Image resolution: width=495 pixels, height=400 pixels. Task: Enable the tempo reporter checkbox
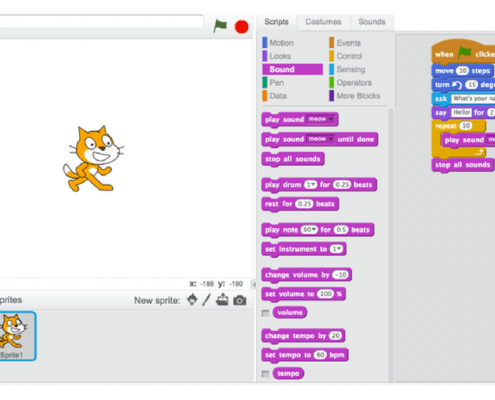tap(265, 374)
